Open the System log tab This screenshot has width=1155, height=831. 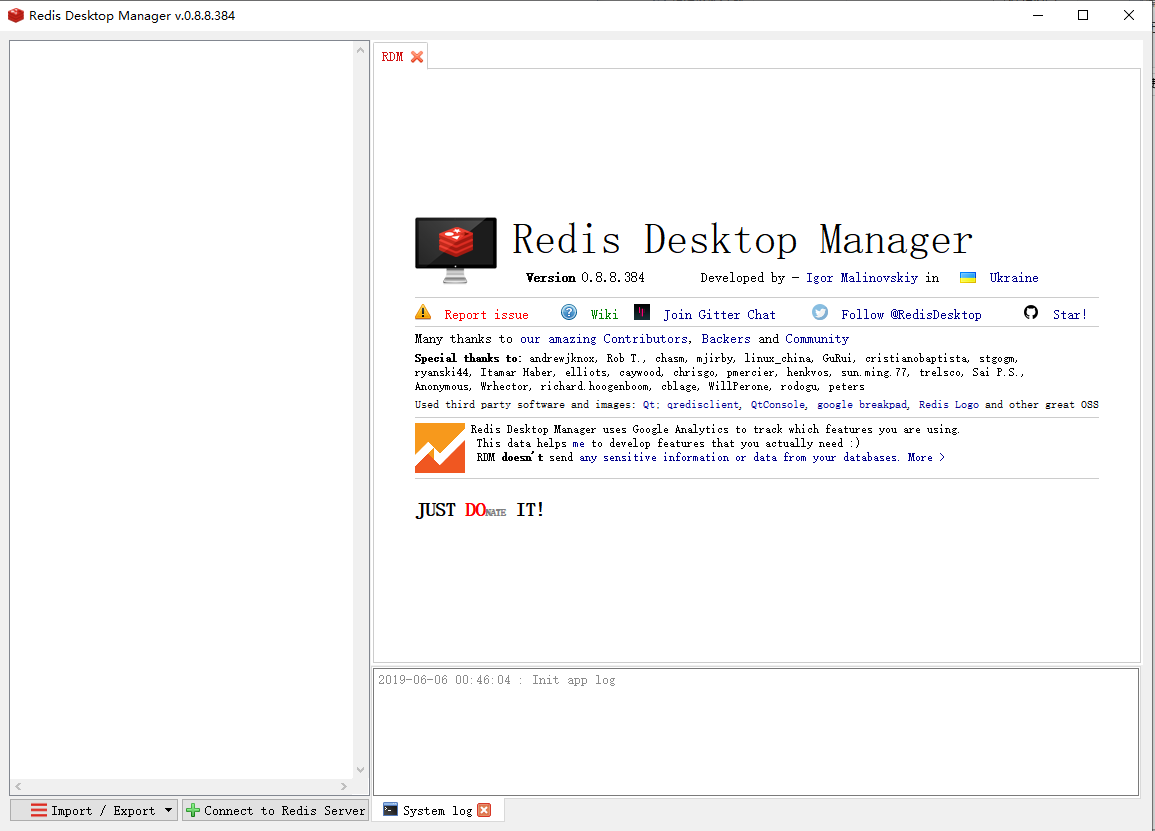tap(438, 810)
